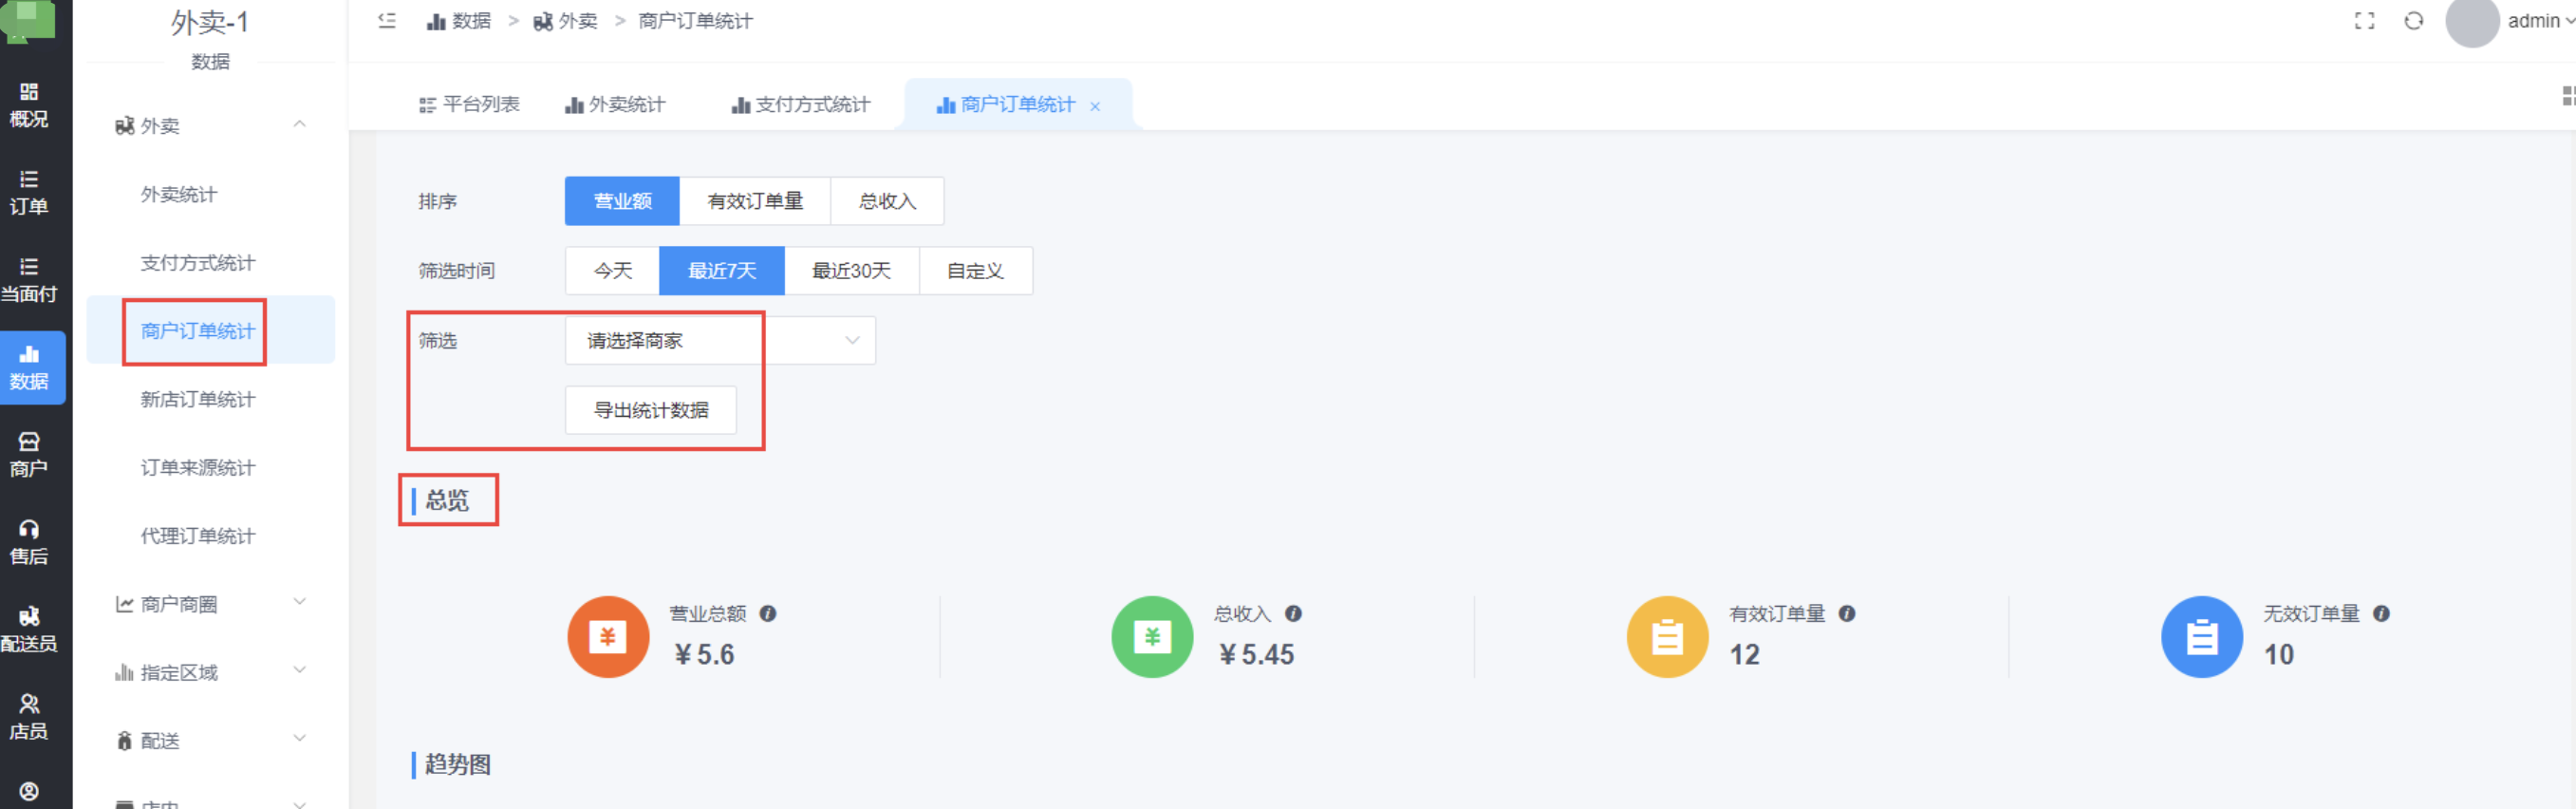The image size is (2576, 809).
Task: Switch to the 支付方式统计 tab
Action: (x=801, y=104)
